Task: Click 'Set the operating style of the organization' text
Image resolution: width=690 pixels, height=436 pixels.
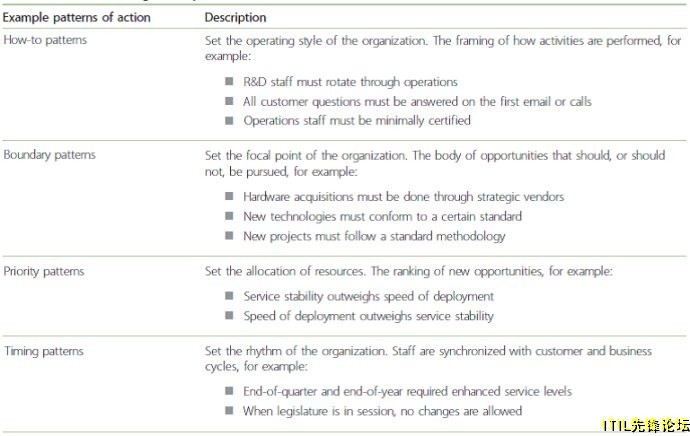Action: pyautogui.click(x=317, y=41)
